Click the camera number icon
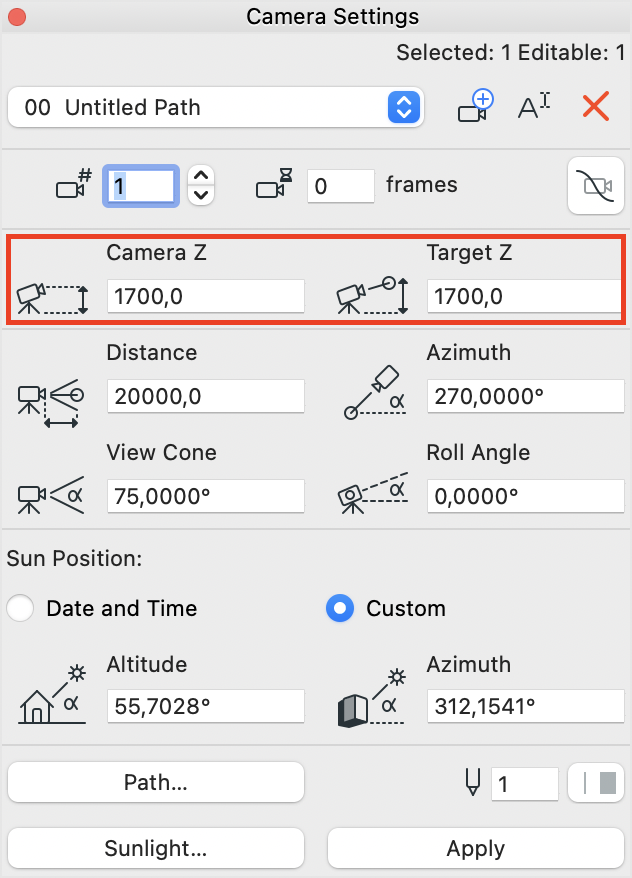This screenshot has height=878, width=632. pos(74,184)
